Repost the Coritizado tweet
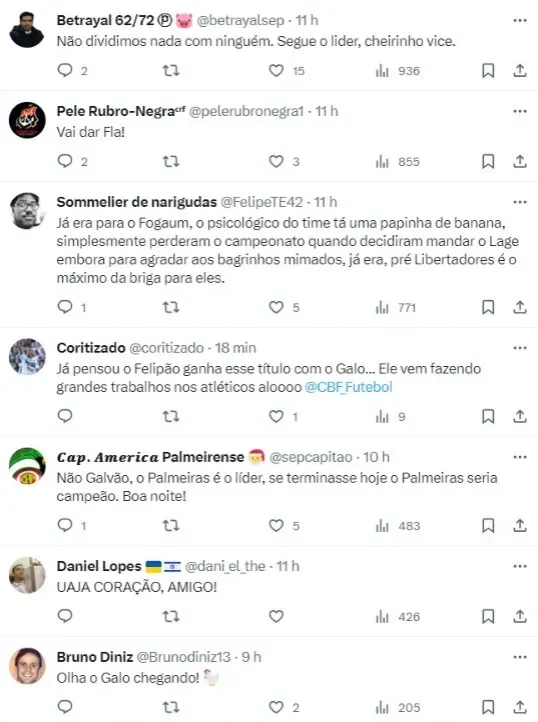538x722 pixels. pos(171,416)
